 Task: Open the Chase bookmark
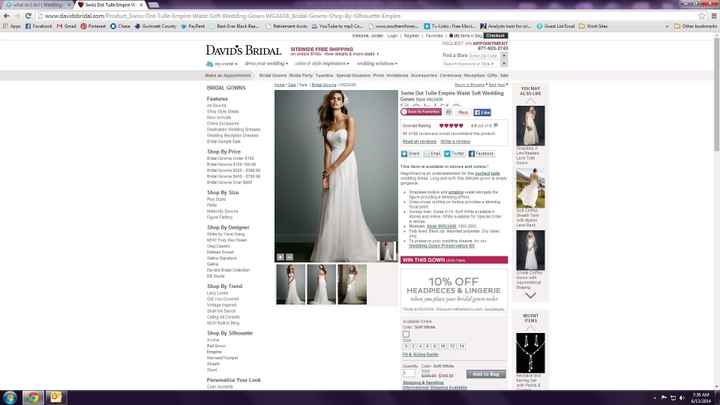point(120,26)
